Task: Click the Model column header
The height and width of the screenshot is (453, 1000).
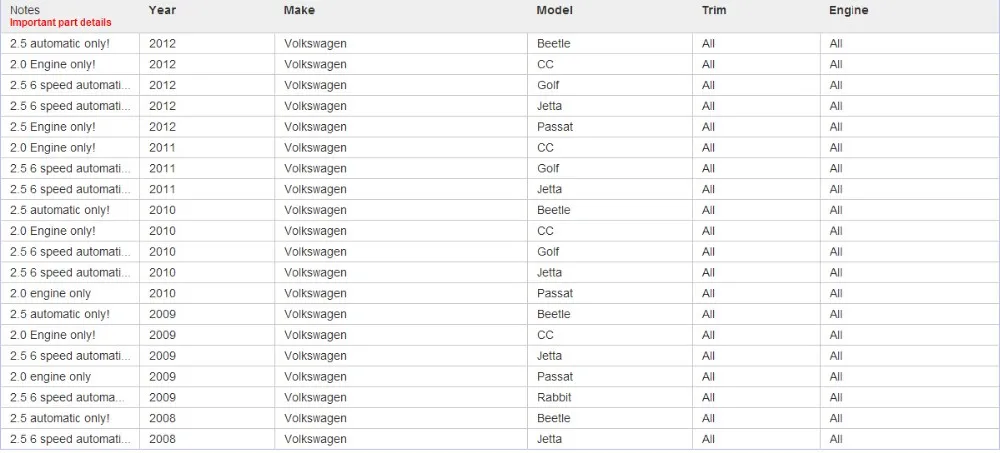Action: (554, 11)
